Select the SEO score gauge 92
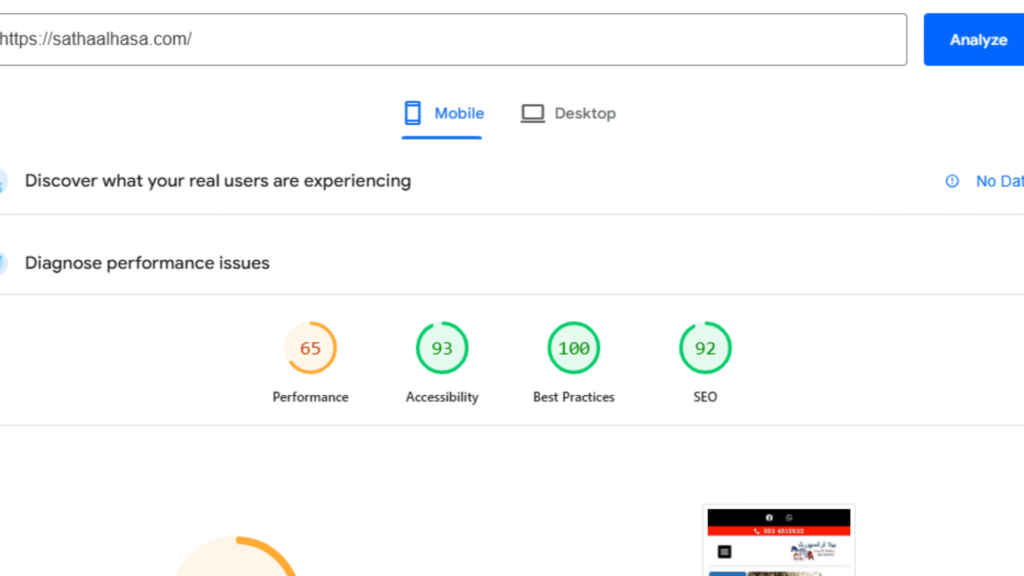The width and height of the screenshot is (1024, 576). (705, 348)
